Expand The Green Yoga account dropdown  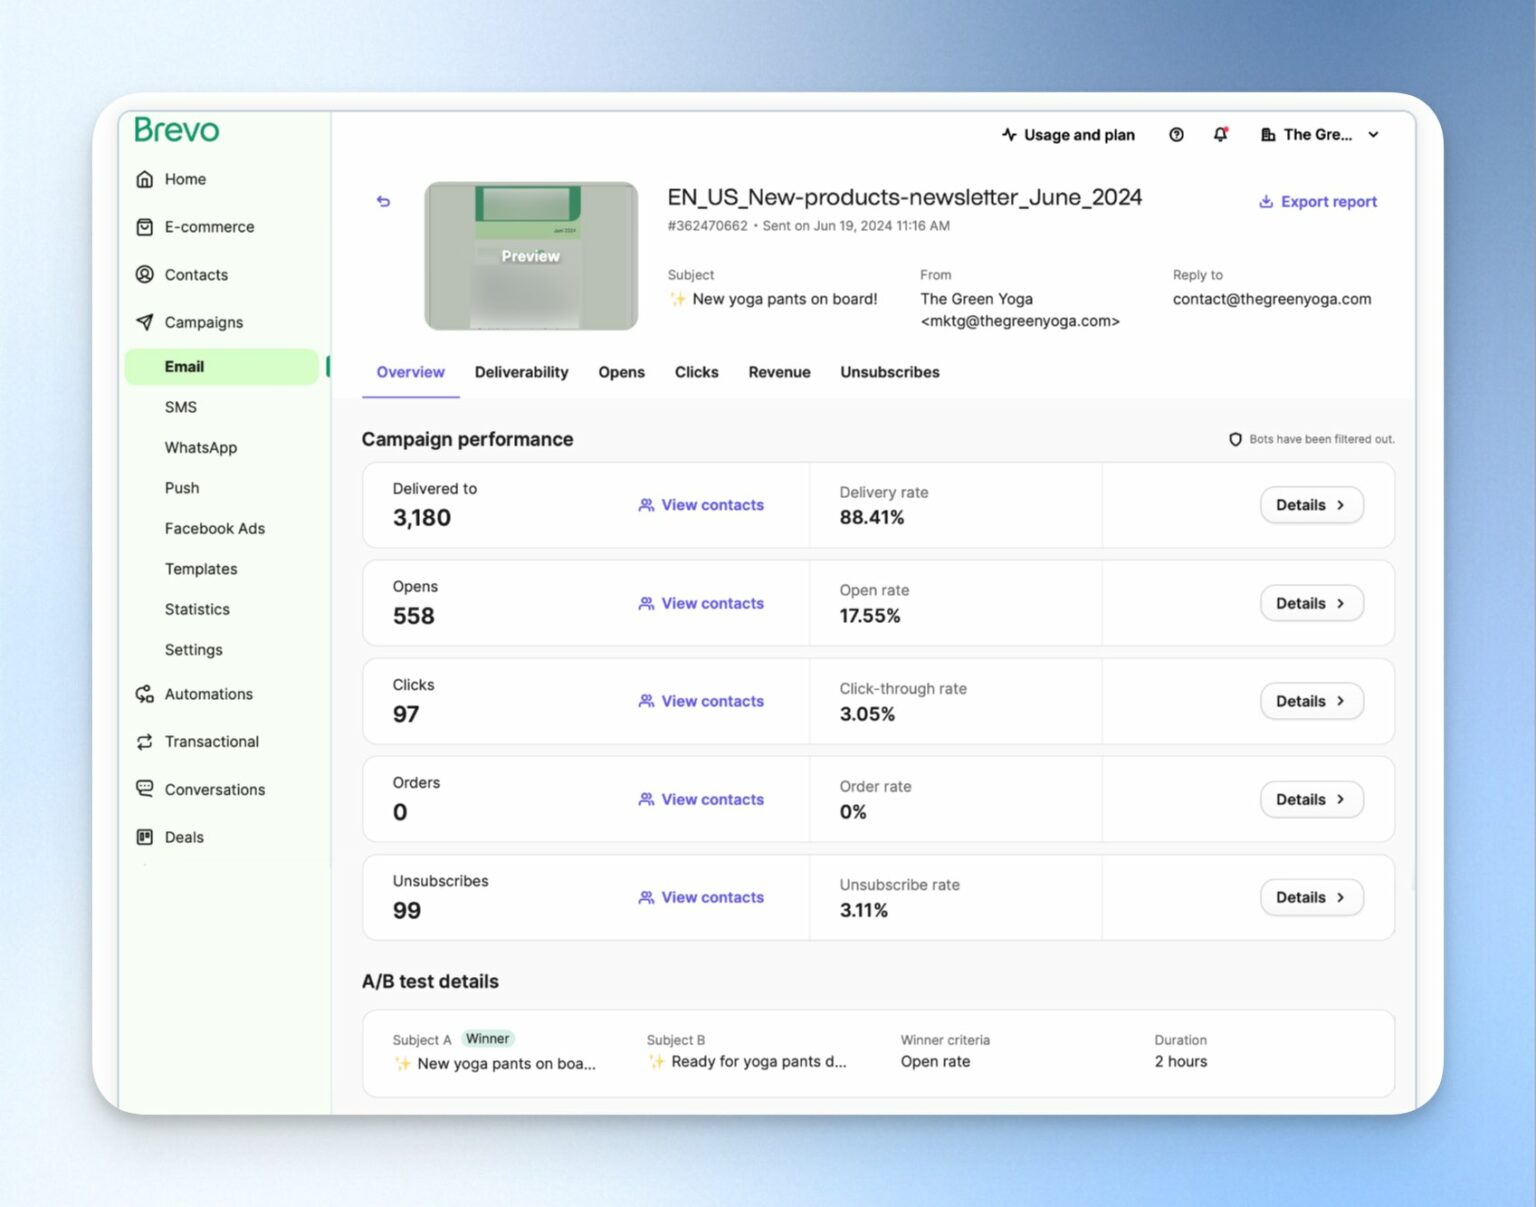1374,134
